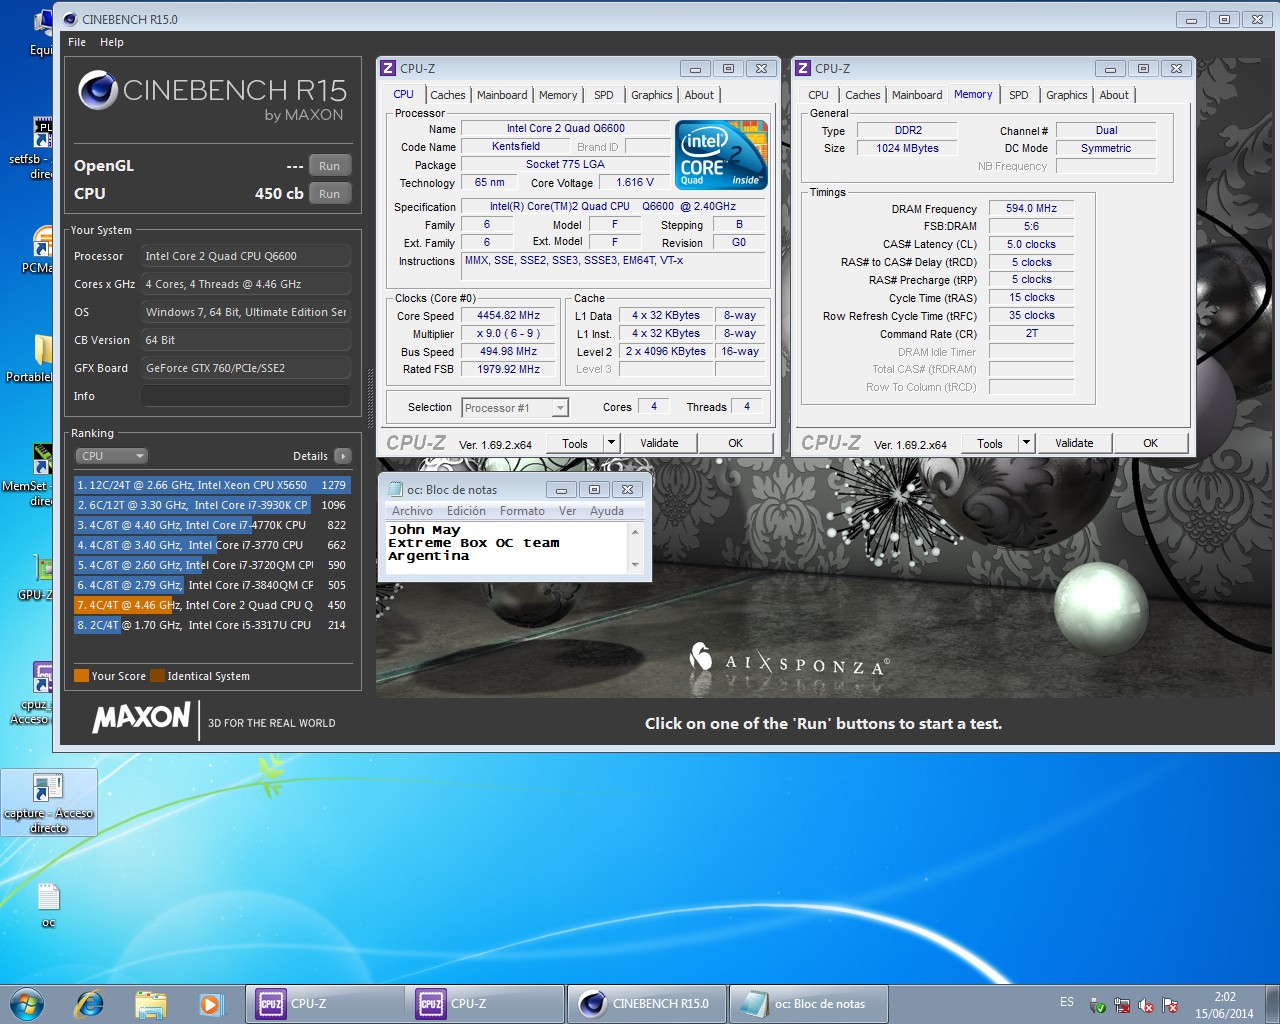The height and width of the screenshot is (1024, 1280).
Task: Select ranking row Core i7-4770K
Action: coord(212,525)
